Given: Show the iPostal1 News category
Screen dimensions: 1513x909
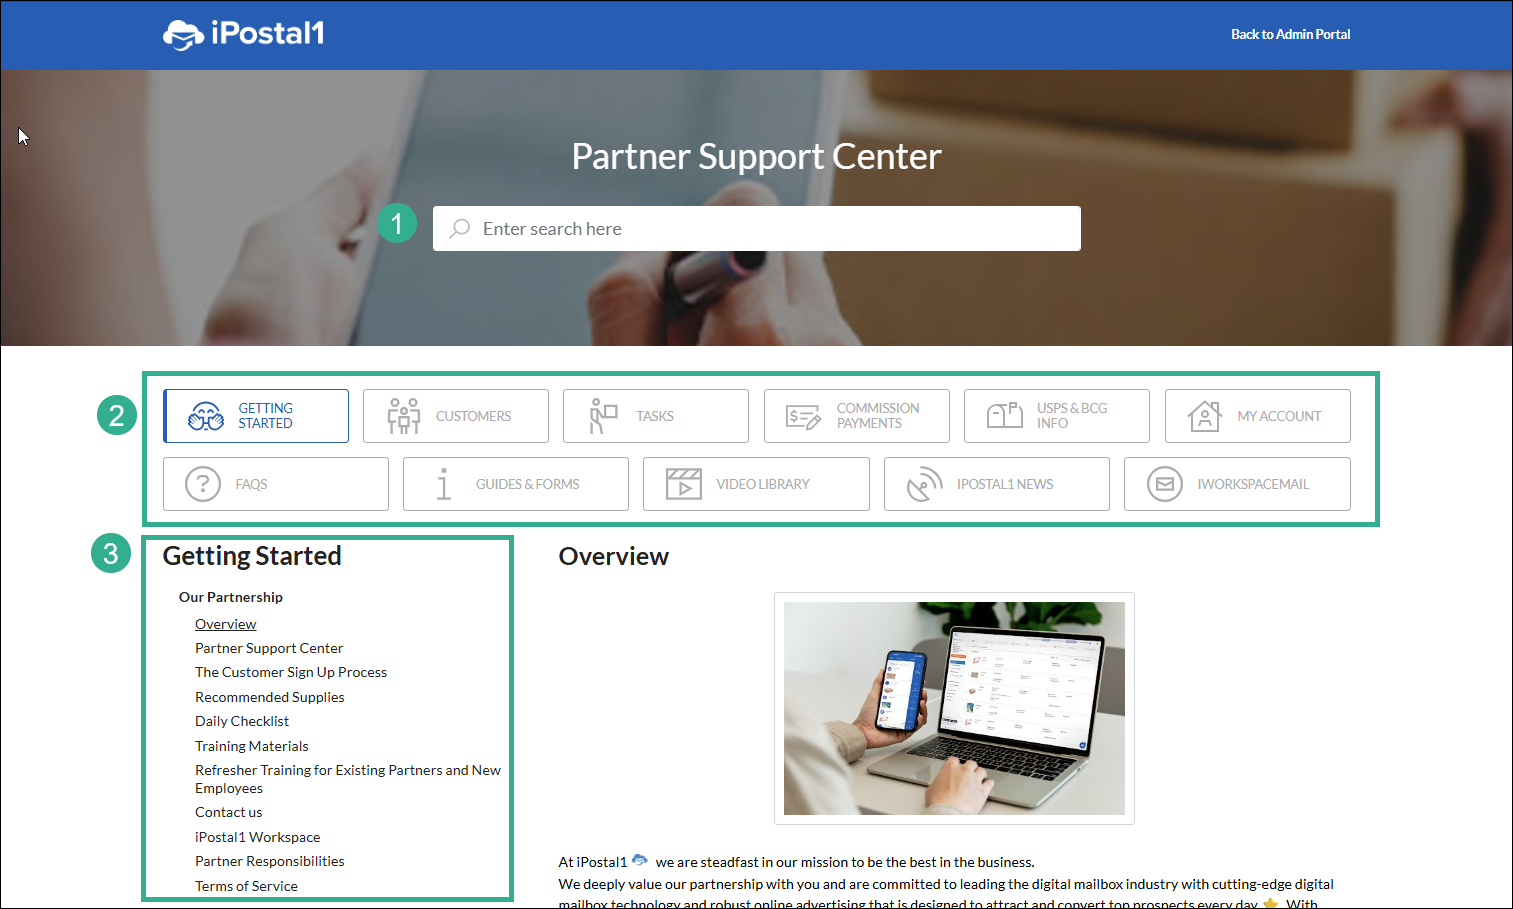Looking at the screenshot, I should click(997, 484).
